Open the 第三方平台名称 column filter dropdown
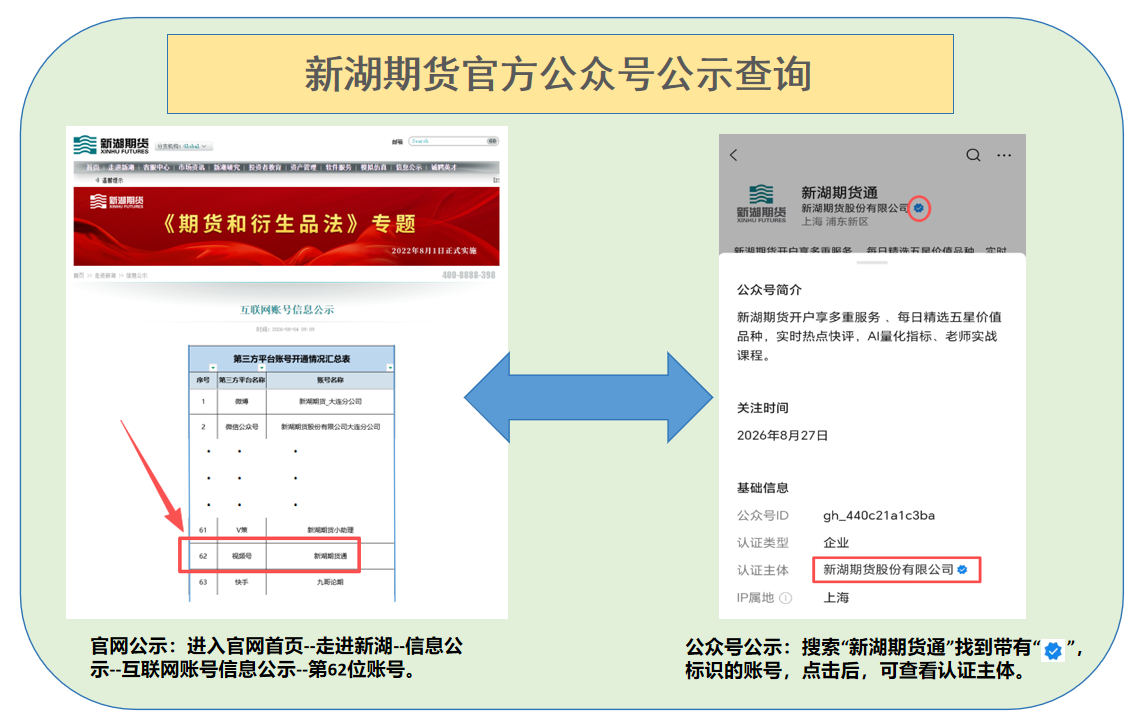Image resolution: width=1146 pixels, height=726 pixels. tap(262, 368)
